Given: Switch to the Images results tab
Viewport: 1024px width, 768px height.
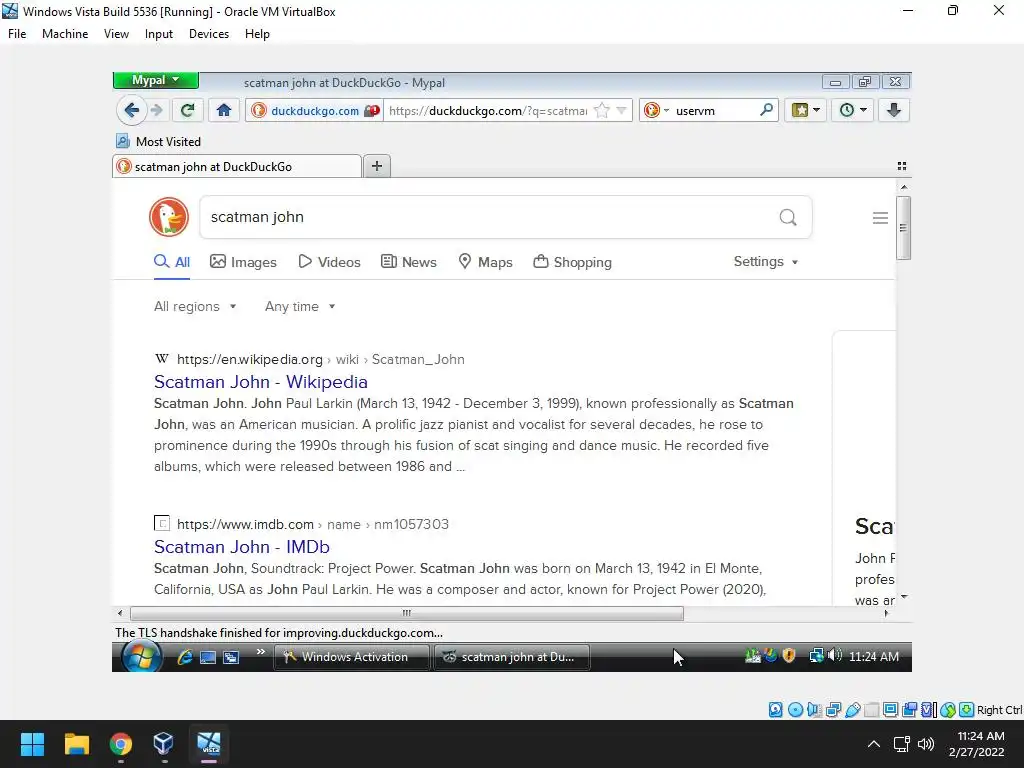Looking at the screenshot, I should 243,262.
